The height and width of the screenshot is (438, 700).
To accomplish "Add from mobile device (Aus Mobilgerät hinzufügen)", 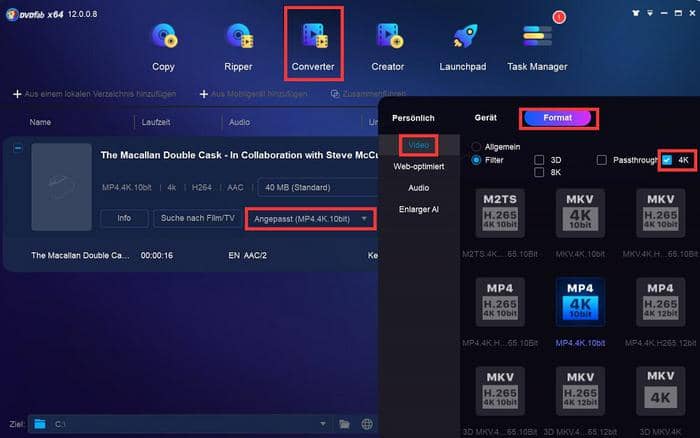I will 254,94.
